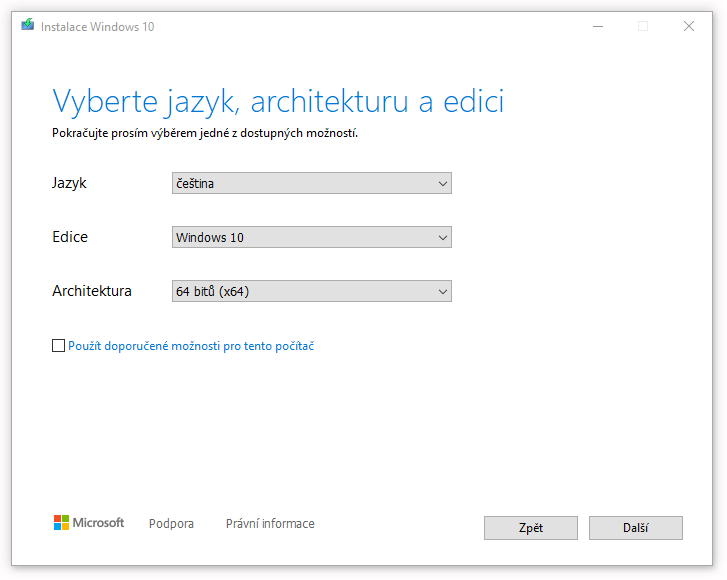Image resolution: width=727 pixels, height=580 pixels.
Task: Open the Právní informace link
Action: (x=270, y=523)
